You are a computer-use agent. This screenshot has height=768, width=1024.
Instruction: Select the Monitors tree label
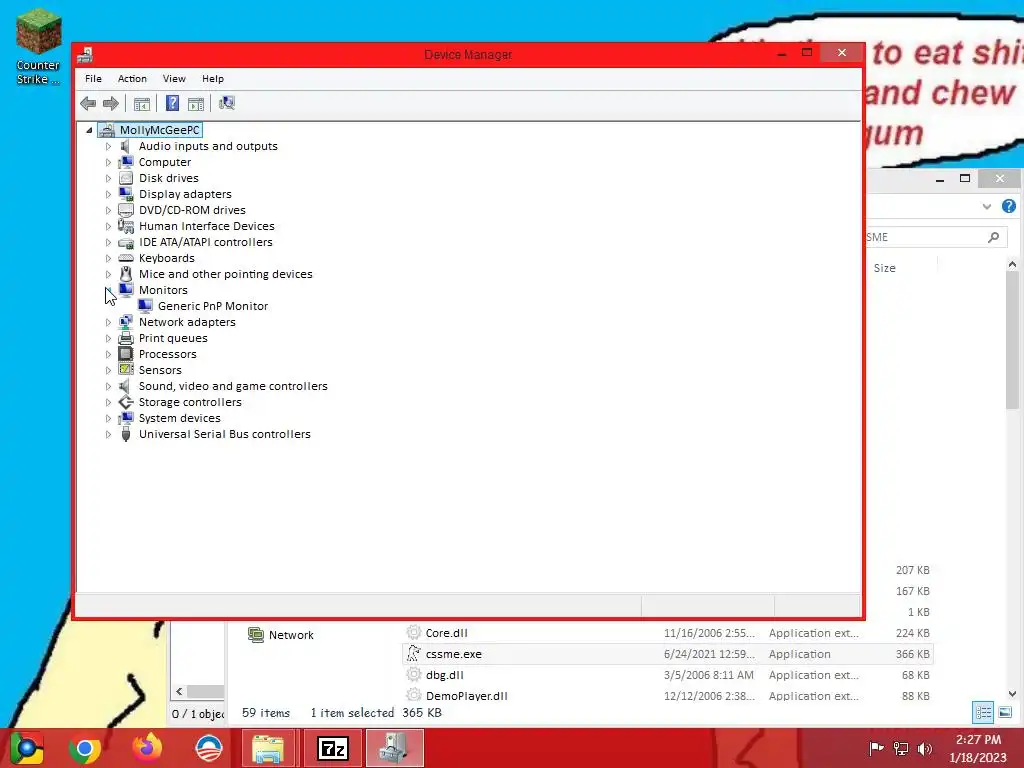click(x=163, y=290)
